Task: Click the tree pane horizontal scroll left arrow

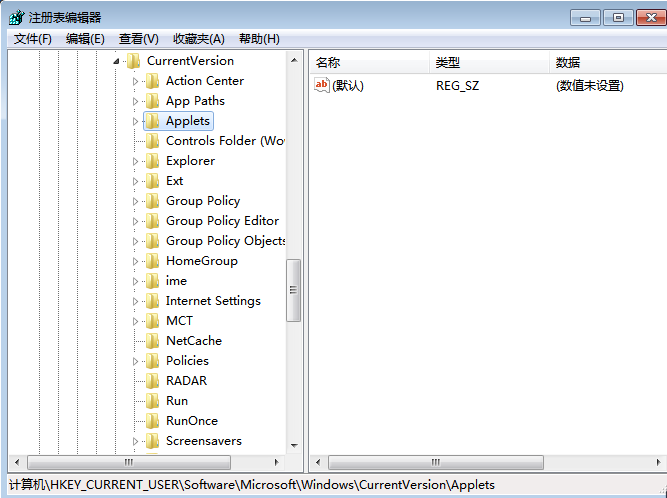Action: (17, 462)
